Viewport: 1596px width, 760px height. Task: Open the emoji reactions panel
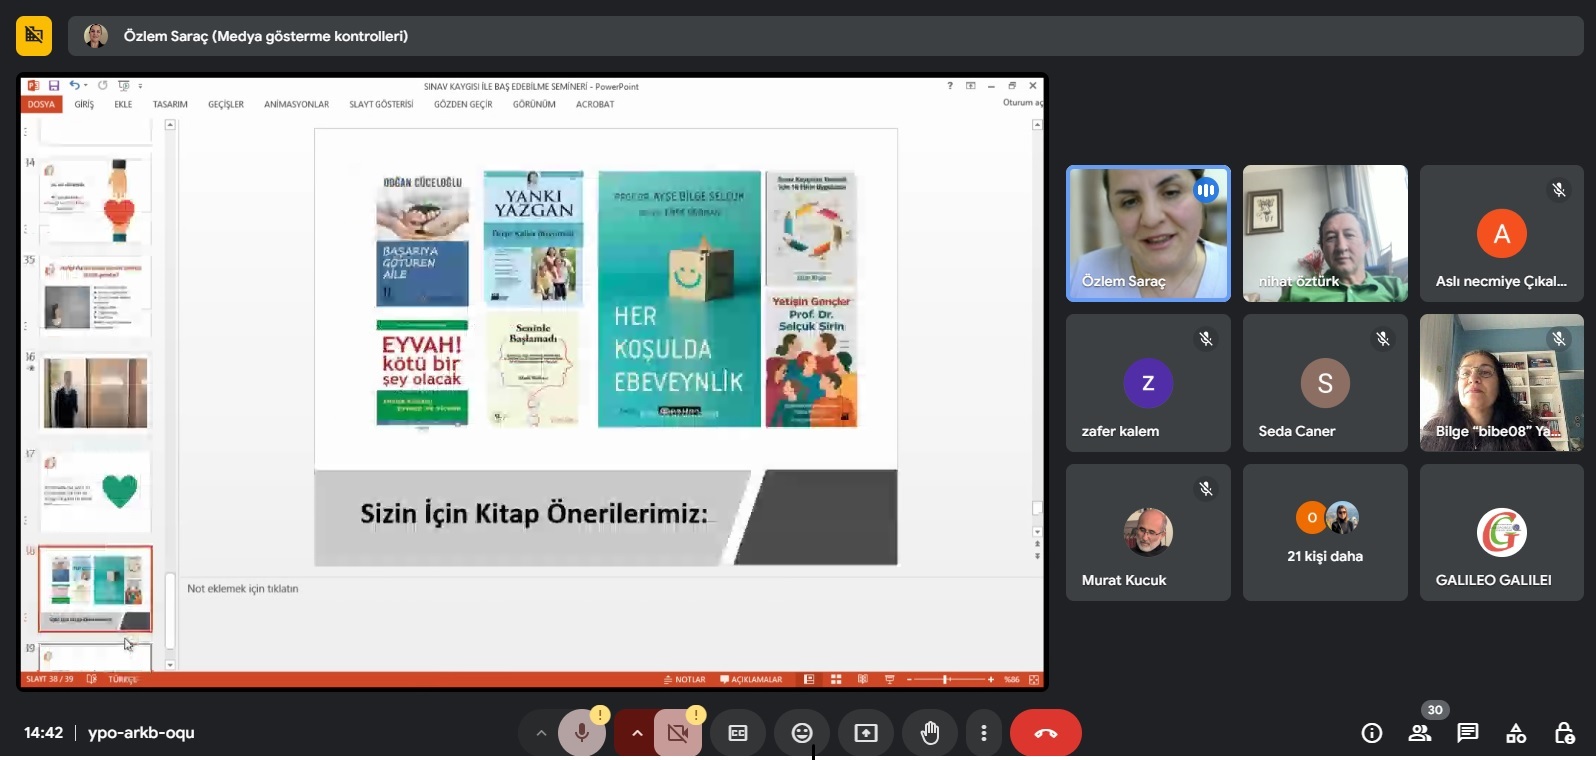(x=802, y=733)
